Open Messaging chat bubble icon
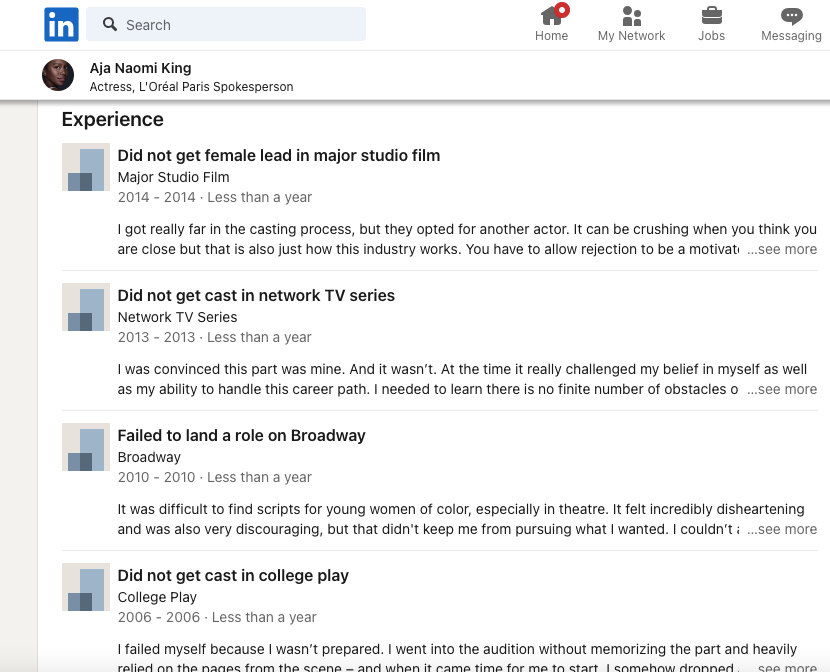Image resolution: width=830 pixels, height=672 pixels. [791, 16]
